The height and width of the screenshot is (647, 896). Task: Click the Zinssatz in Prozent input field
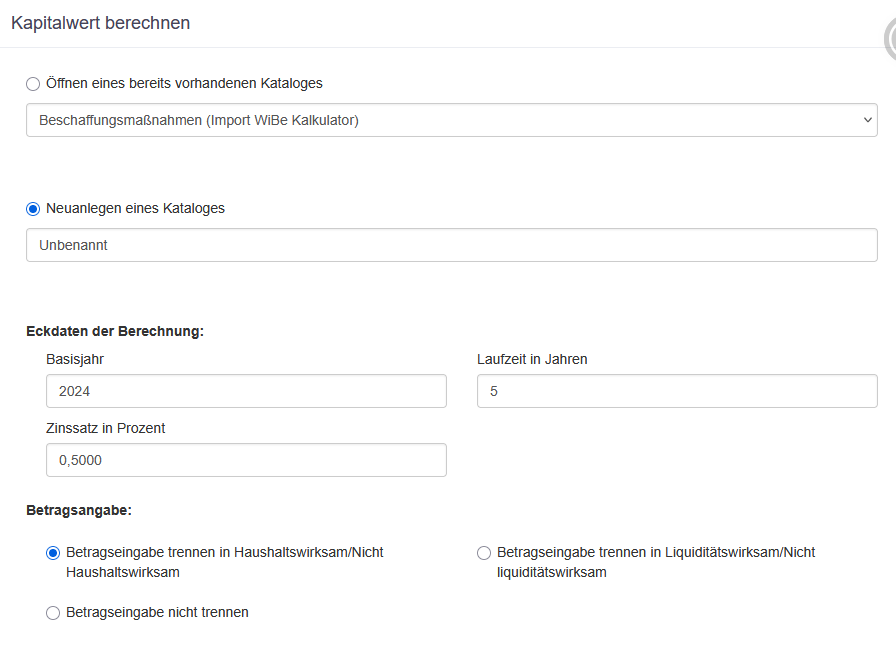click(246, 460)
